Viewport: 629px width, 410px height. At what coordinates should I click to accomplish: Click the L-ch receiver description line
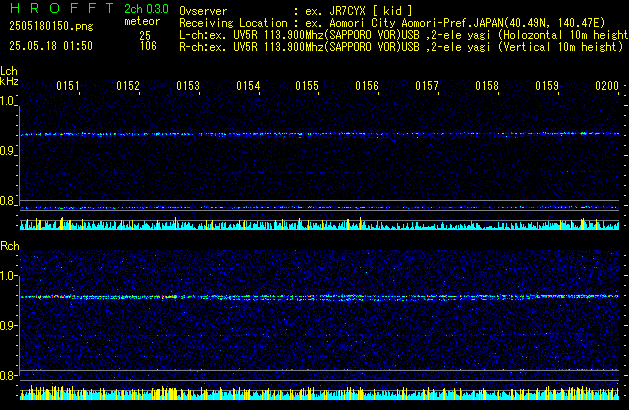coord(404,35)
